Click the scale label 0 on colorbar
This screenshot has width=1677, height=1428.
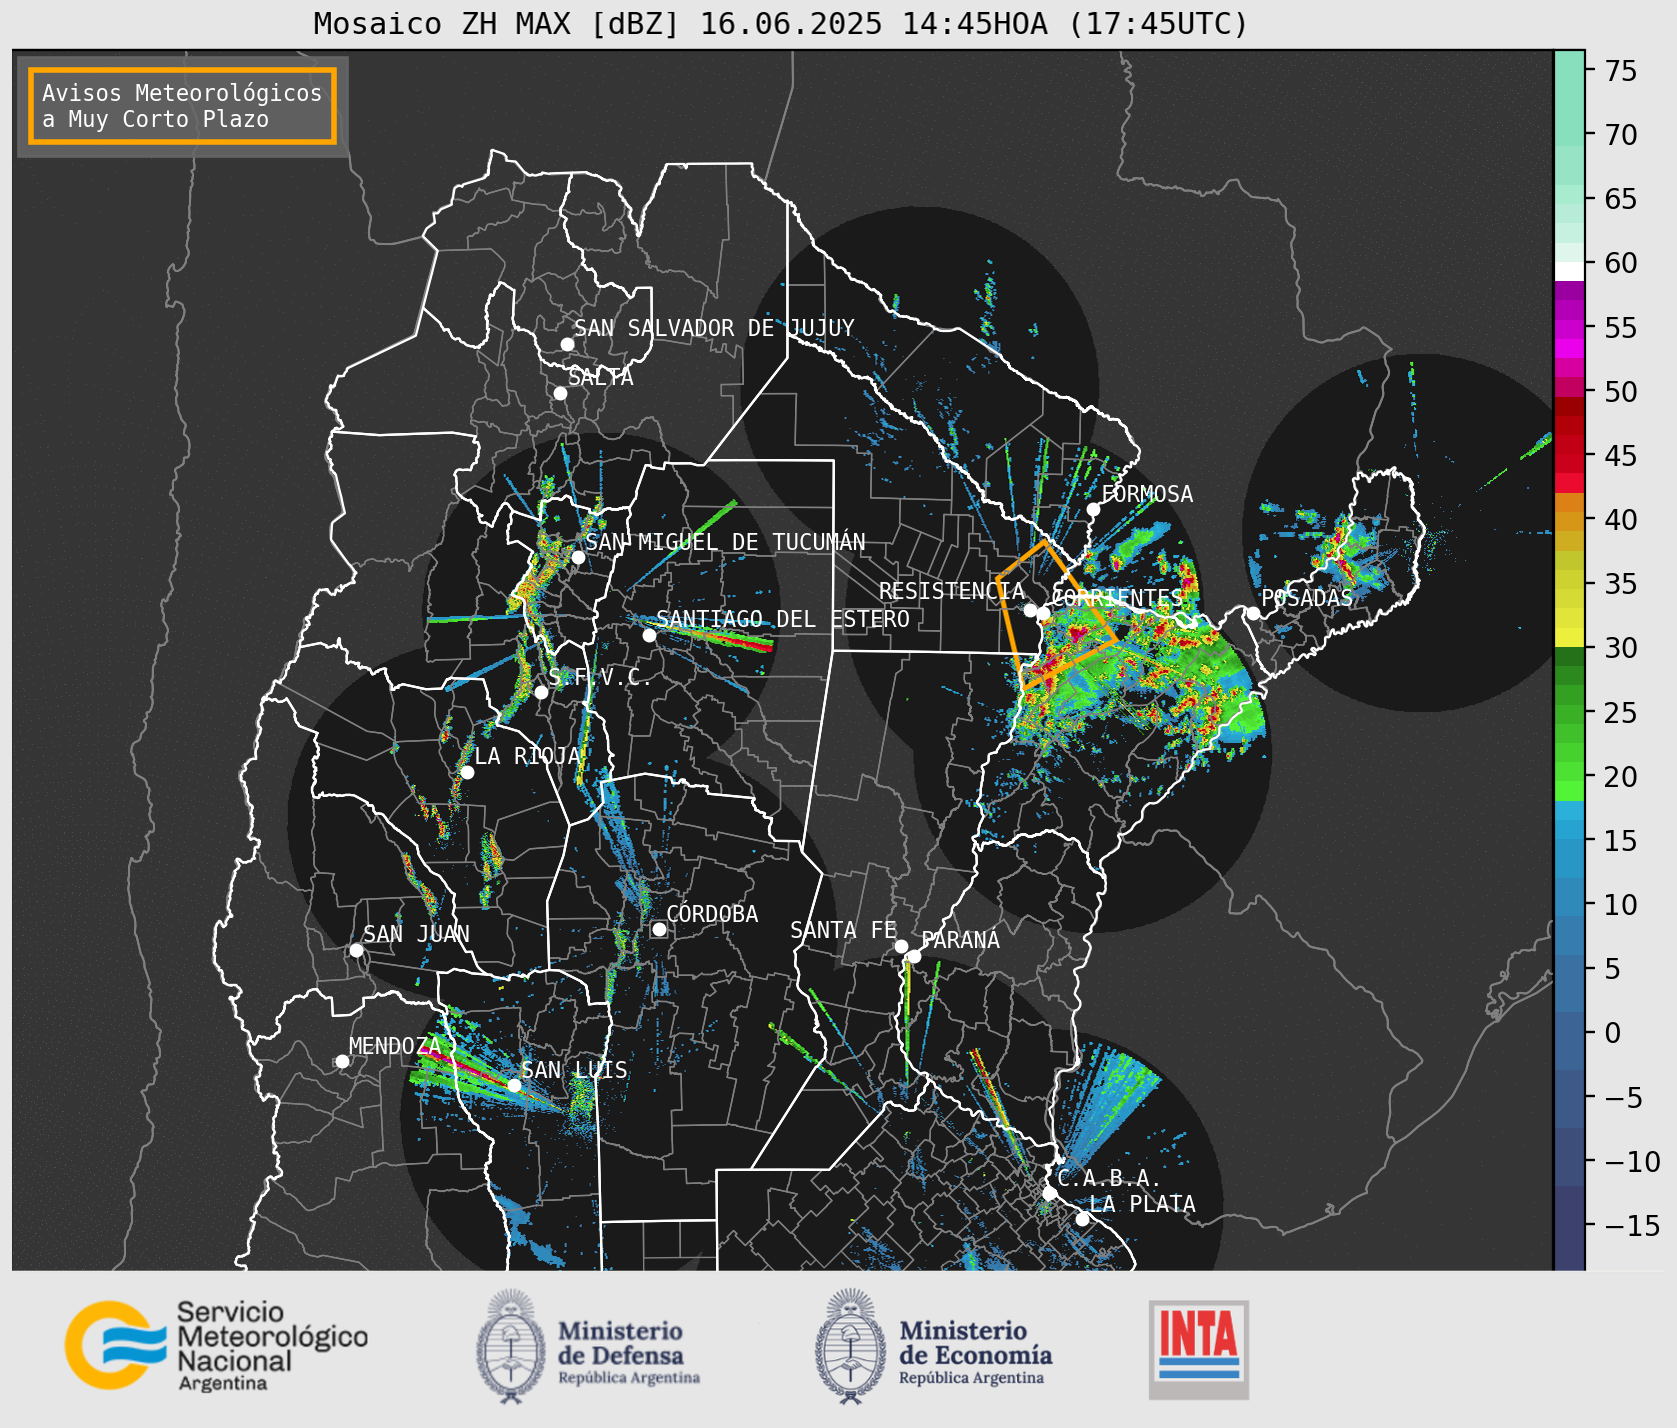coord(1612,1032)
